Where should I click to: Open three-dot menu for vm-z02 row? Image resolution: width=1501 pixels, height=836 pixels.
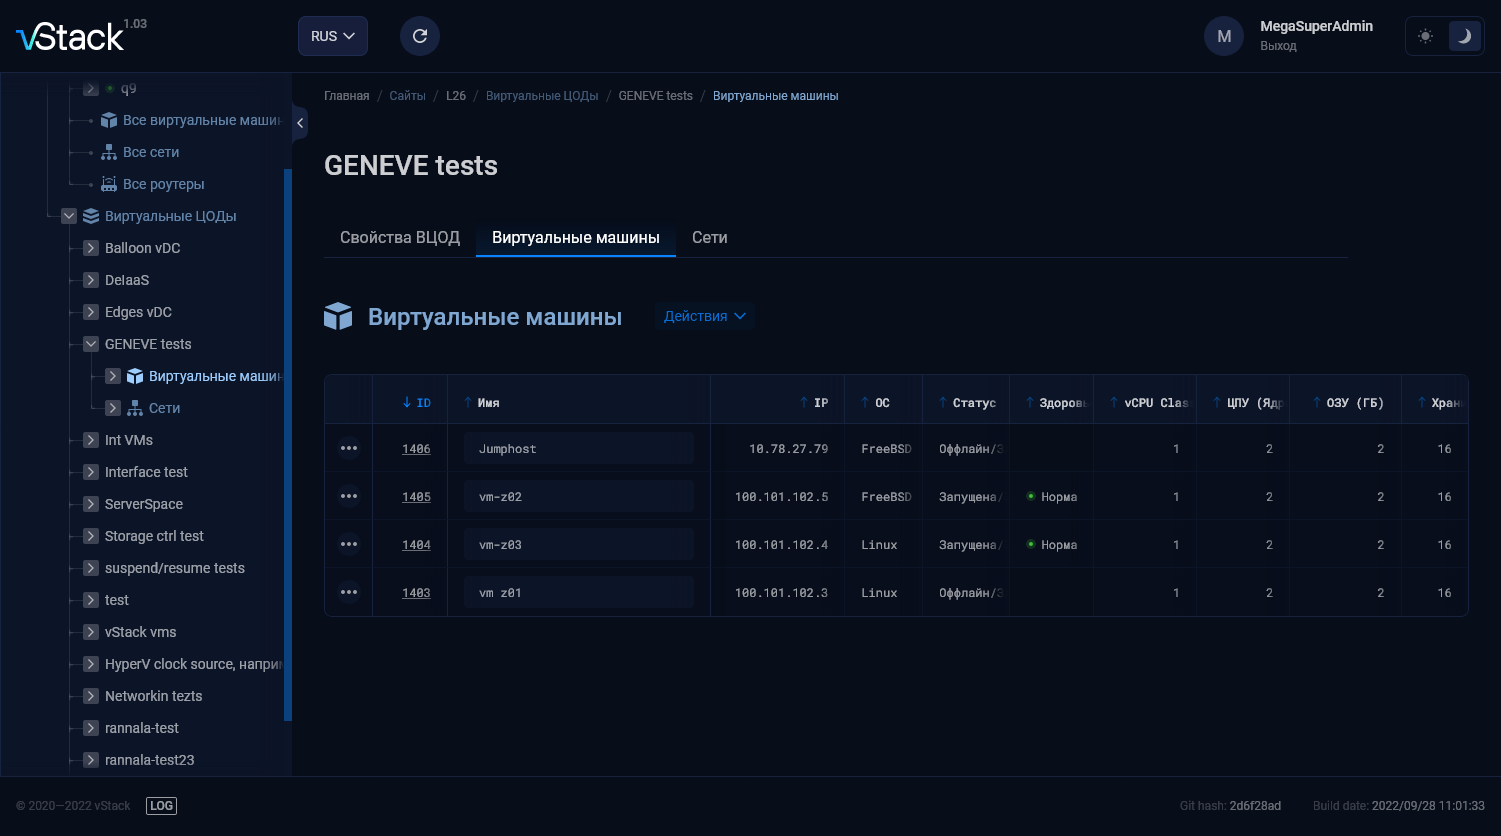point(349,496)
